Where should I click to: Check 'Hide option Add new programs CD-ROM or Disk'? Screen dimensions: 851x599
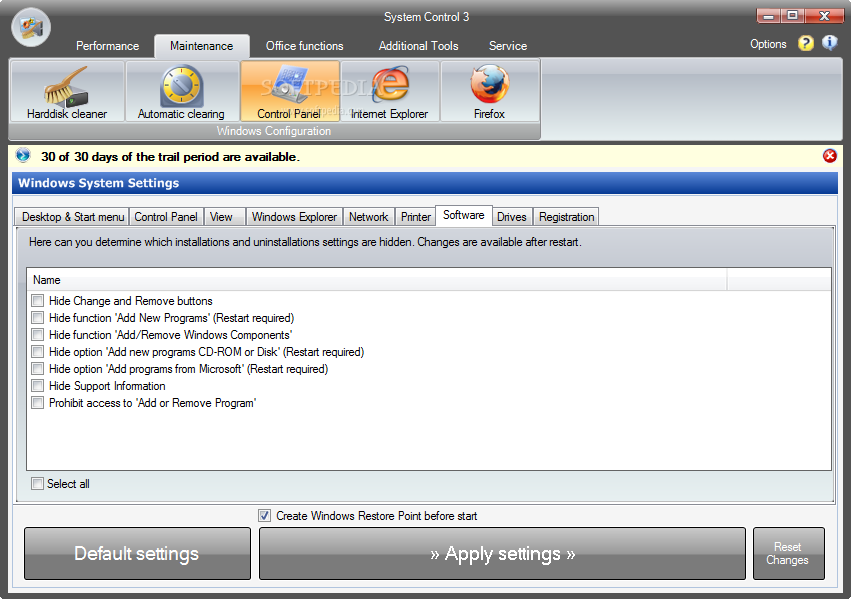pyautogui.click(x=37, y=352)
